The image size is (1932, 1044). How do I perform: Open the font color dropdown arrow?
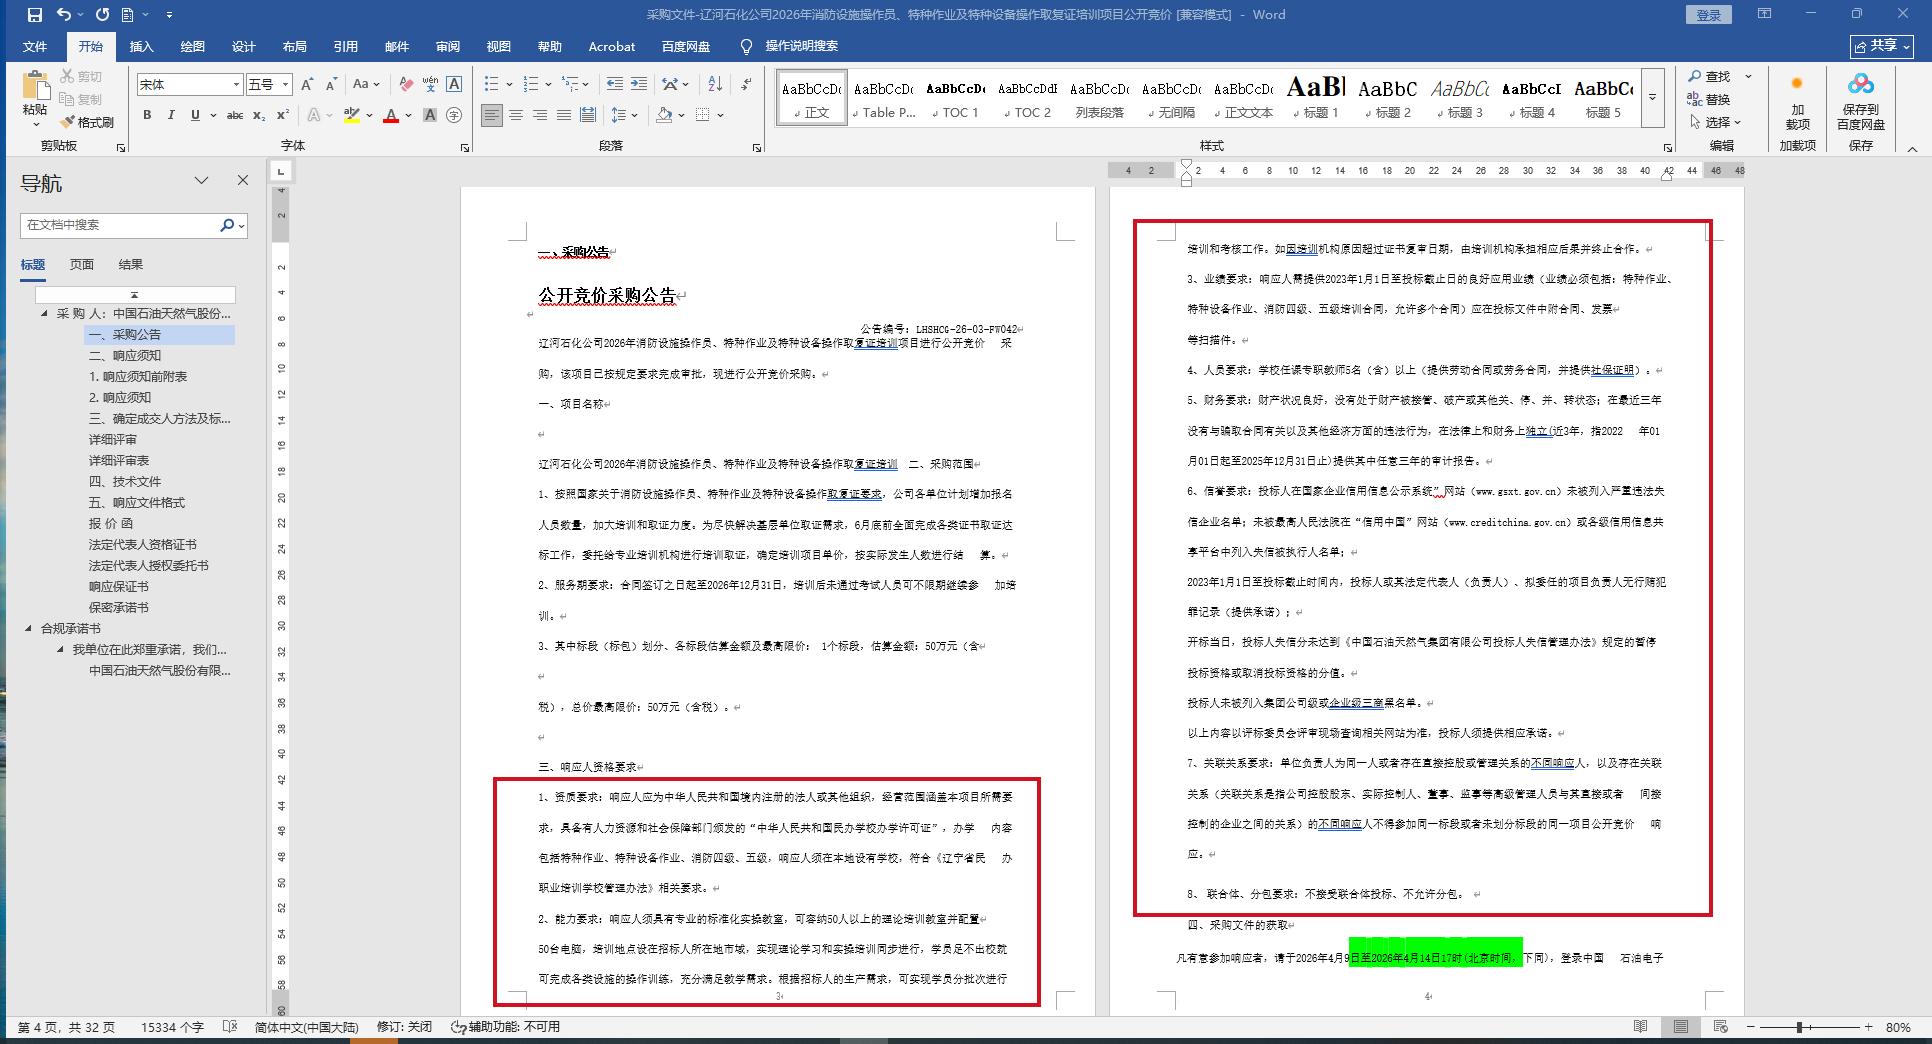pos(408,115)
